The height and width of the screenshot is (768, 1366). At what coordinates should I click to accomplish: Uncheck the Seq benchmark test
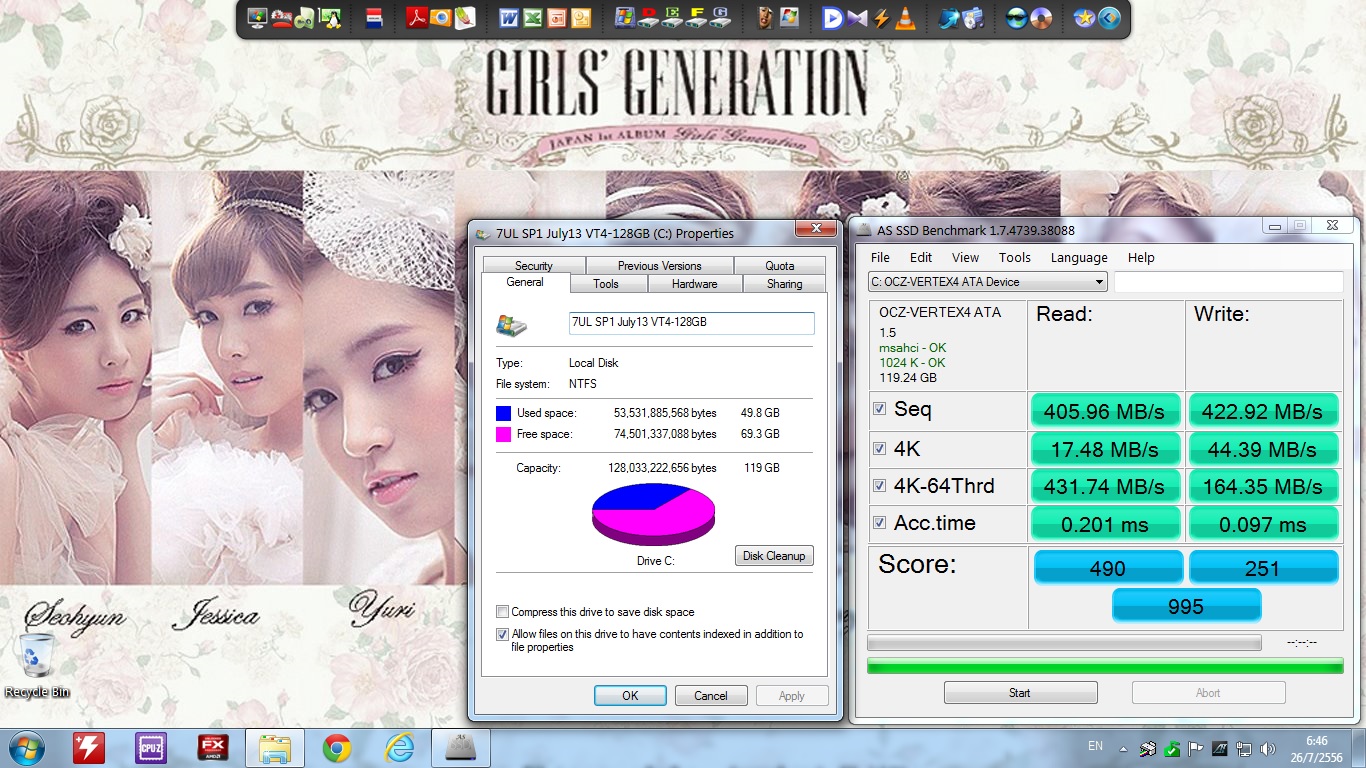[x=879, y=409]
